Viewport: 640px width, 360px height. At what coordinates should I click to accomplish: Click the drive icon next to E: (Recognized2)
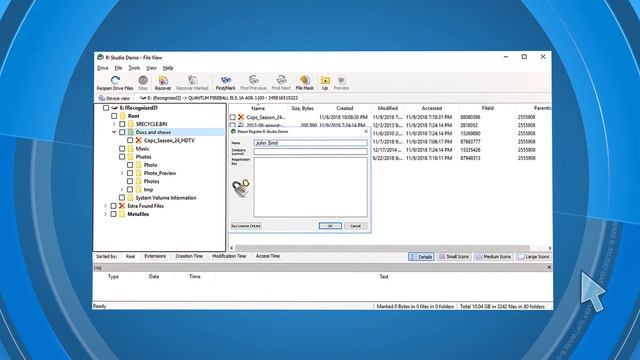[114, 108]
